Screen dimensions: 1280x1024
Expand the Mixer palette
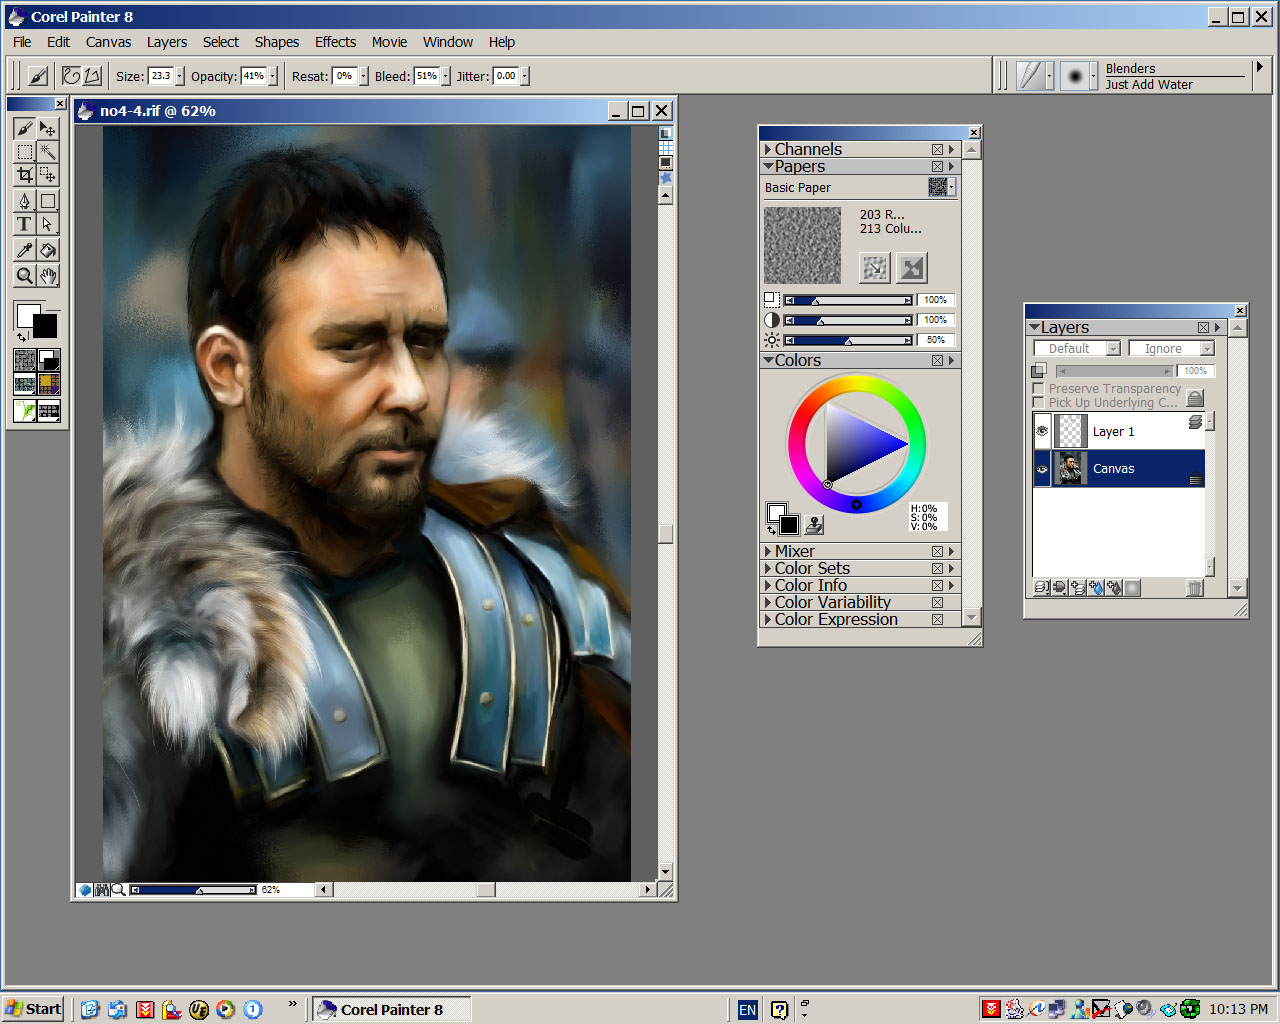click(x=768, y=551)
